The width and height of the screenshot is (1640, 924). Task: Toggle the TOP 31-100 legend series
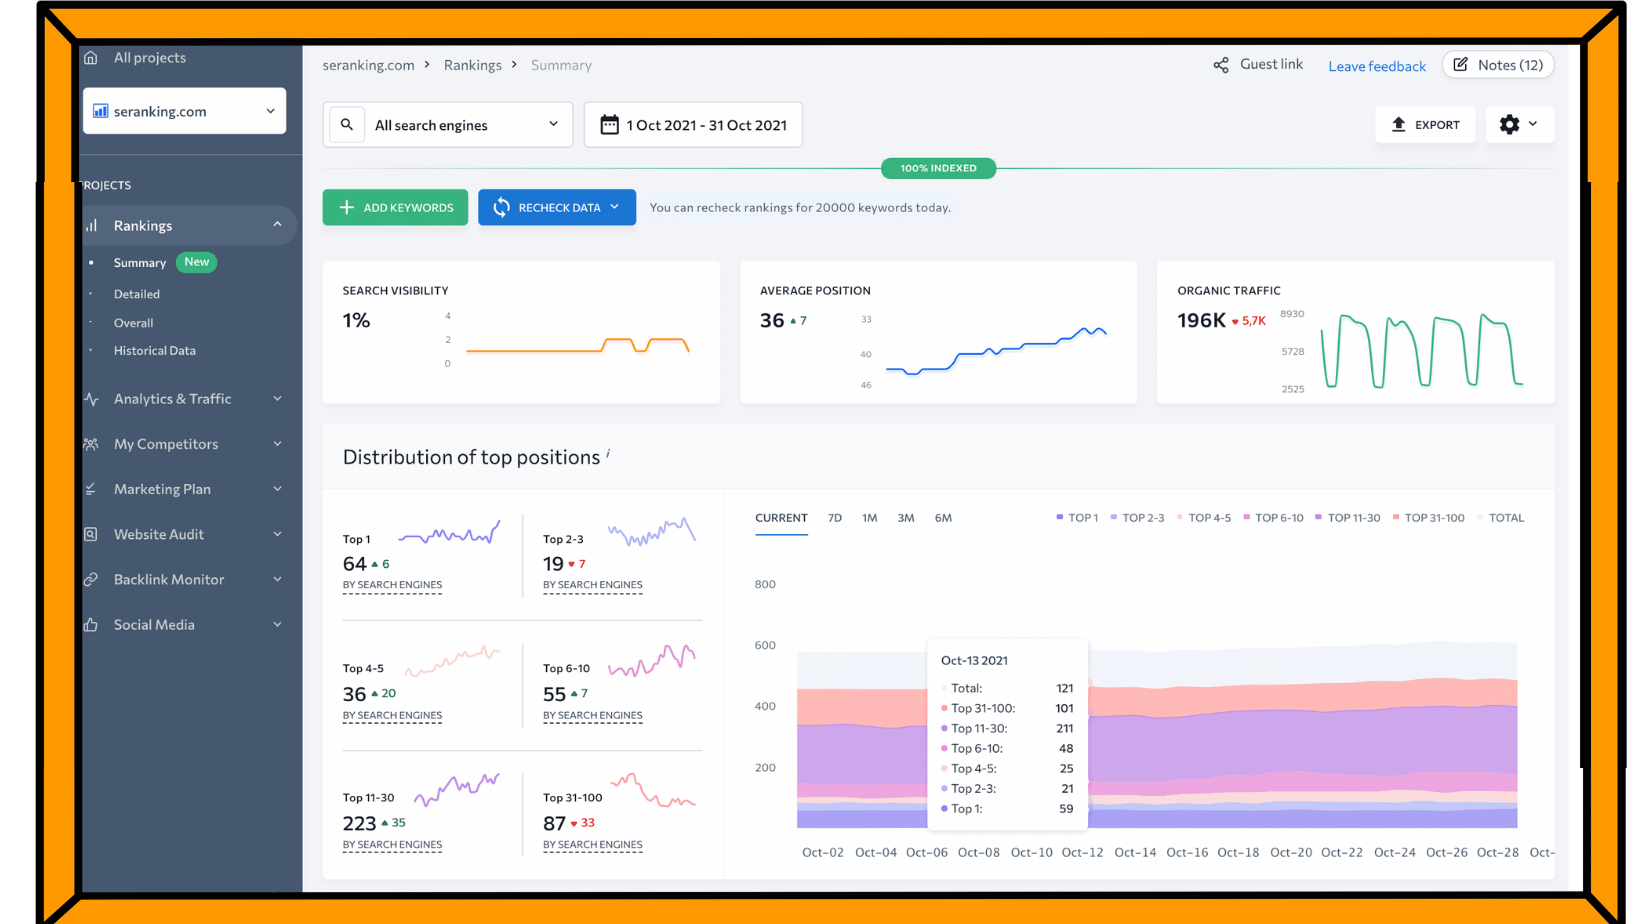(x=1428, y=518)
